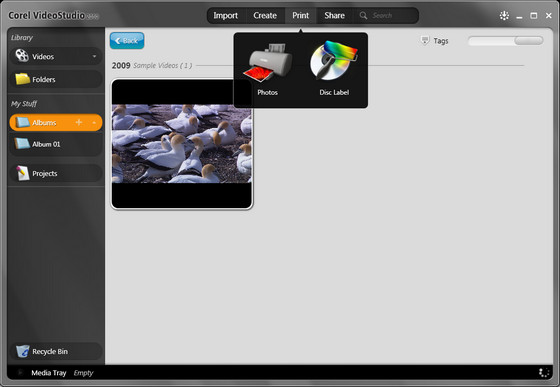Click the Albums book icon
Image resolution: width=560 pixels, height=387 pixels.
[x=22, y=122]
